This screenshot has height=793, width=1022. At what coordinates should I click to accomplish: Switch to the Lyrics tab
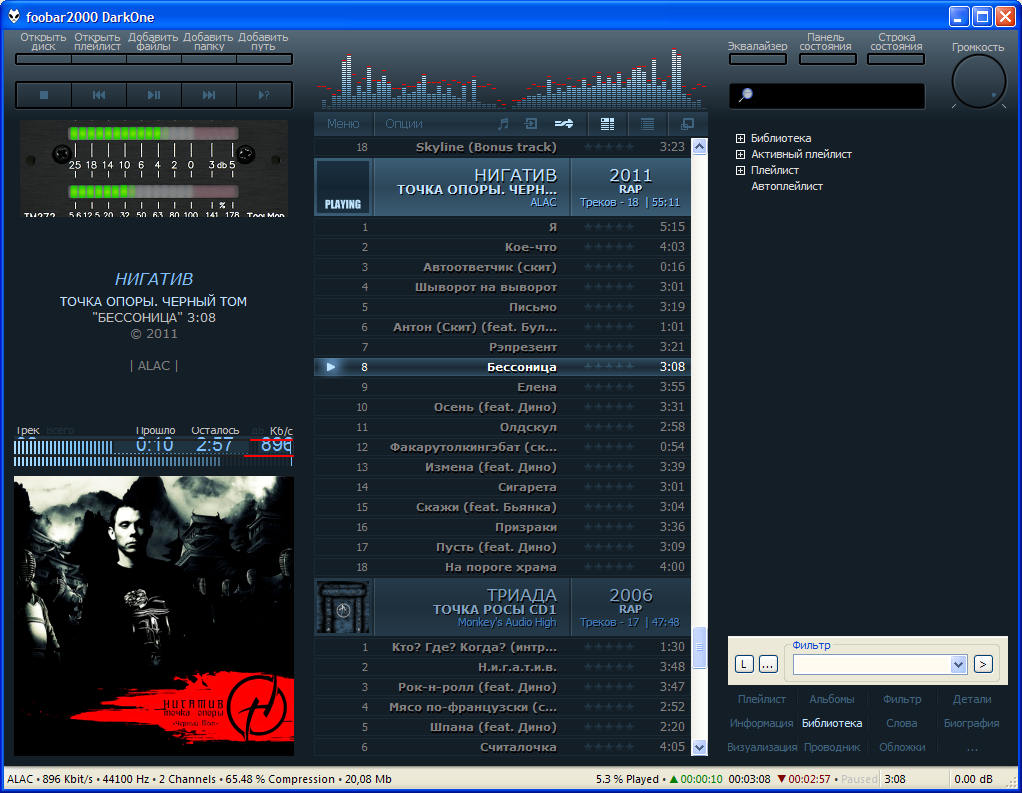point(902,723)
